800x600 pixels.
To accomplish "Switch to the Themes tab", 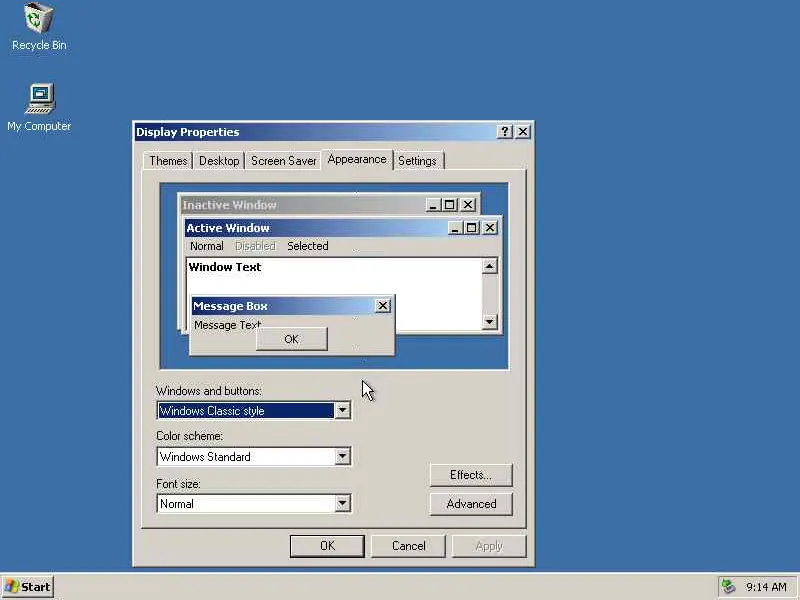I will tap(168, 161).
